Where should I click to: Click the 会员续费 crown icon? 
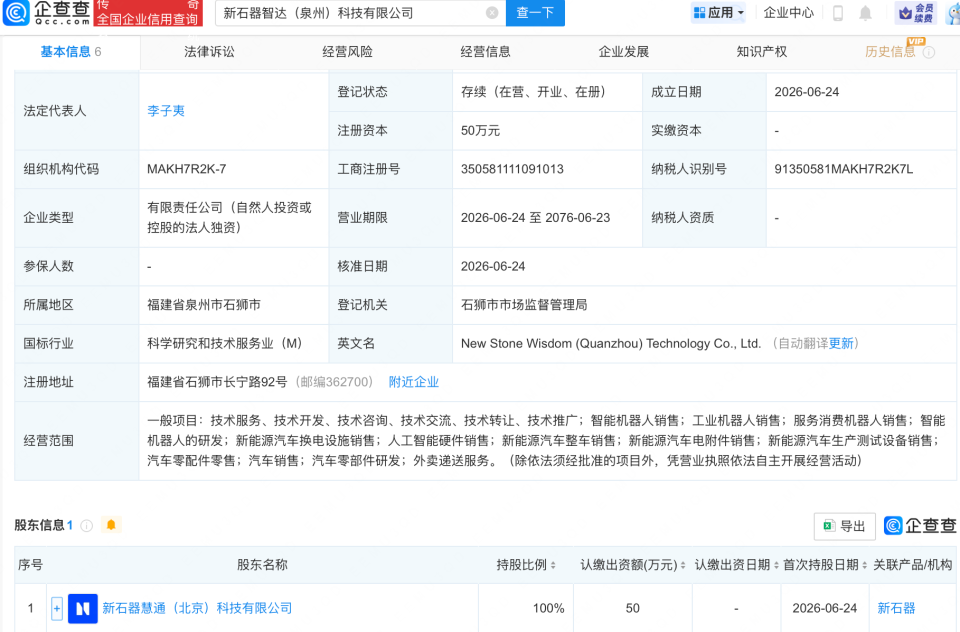pyautogui.click(x=916, y=13)
